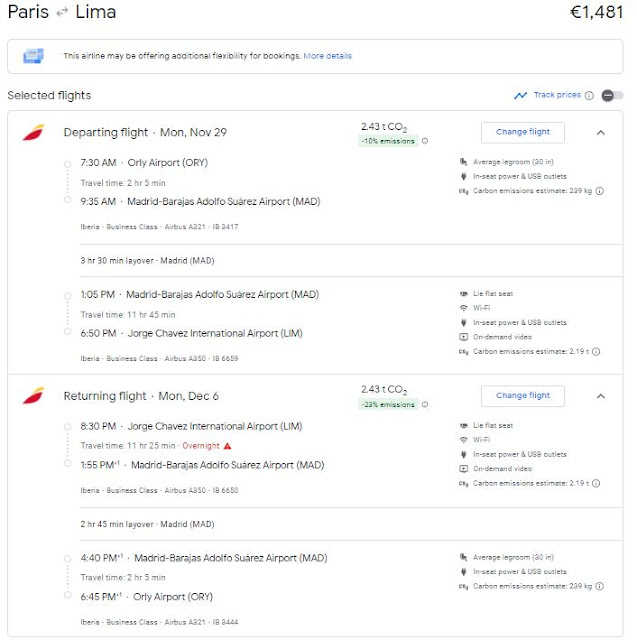
Task: Click the returning flight emissions info icon
Action: (x=425, y=404)
